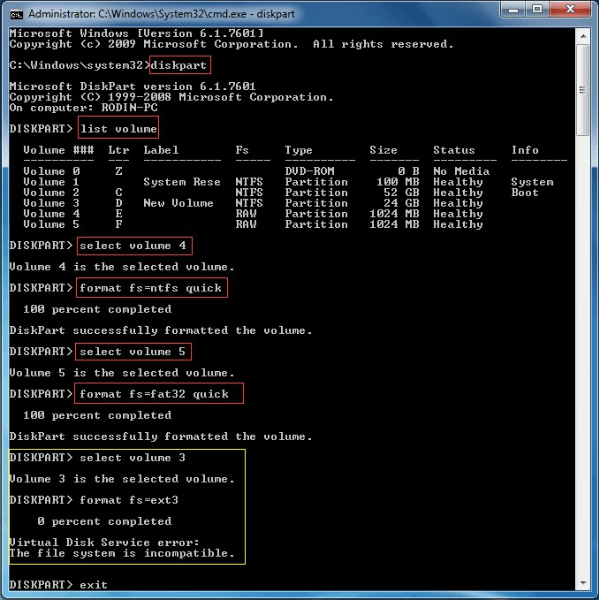
Task: Click 'Volume 5 is the selected volume.'
Action: point(122,373)
